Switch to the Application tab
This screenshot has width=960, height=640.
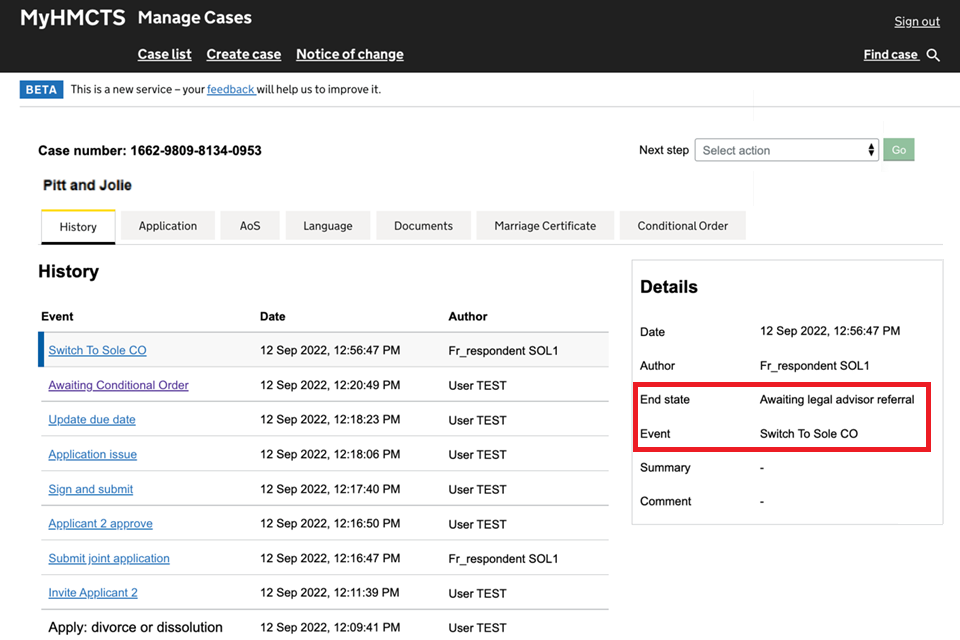pyautogui.click(x=168, y=226)
